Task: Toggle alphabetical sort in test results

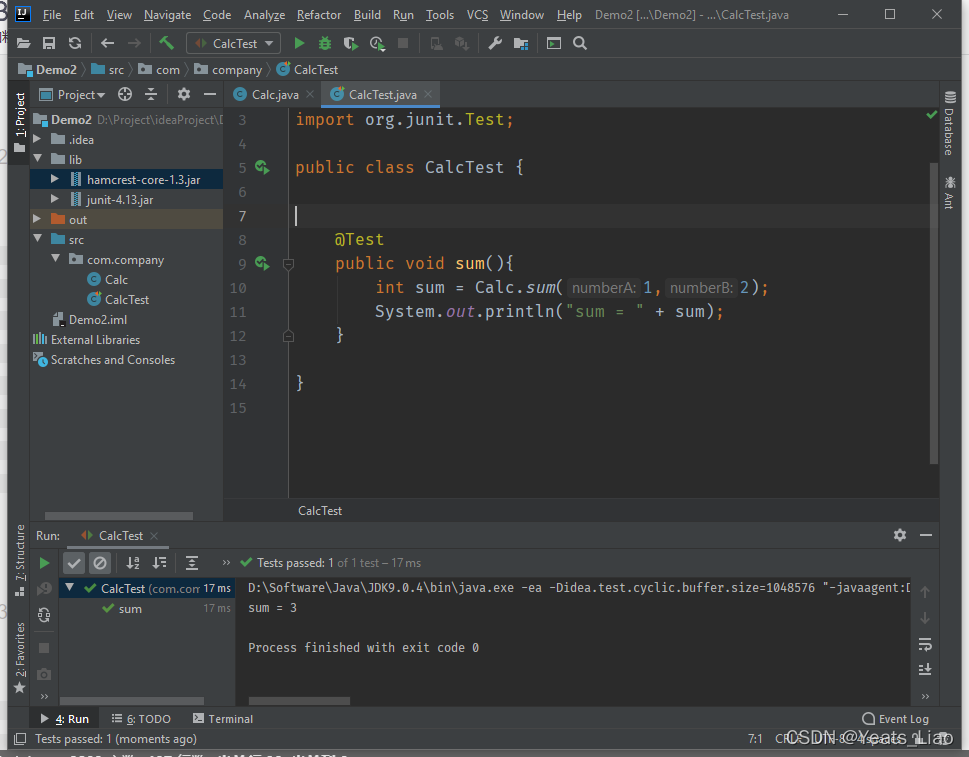Action: click(x=133, y=563)
